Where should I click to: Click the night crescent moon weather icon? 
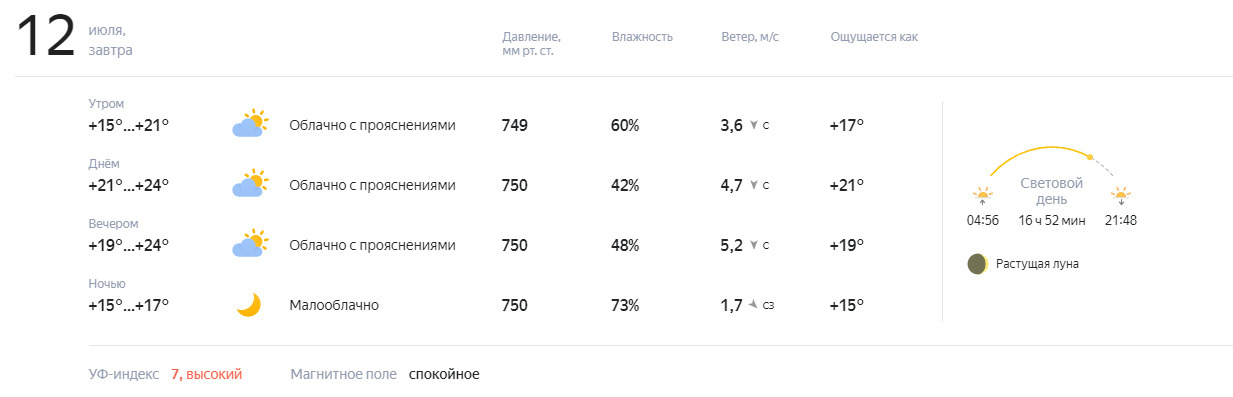click(x=249, y=304)
